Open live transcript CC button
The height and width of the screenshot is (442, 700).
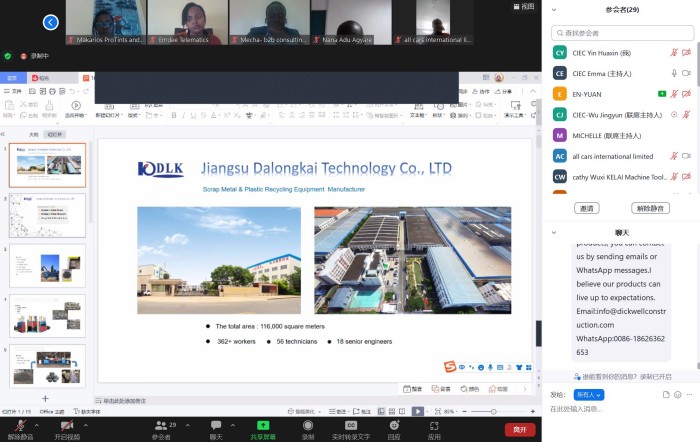[x=351, y=429]
